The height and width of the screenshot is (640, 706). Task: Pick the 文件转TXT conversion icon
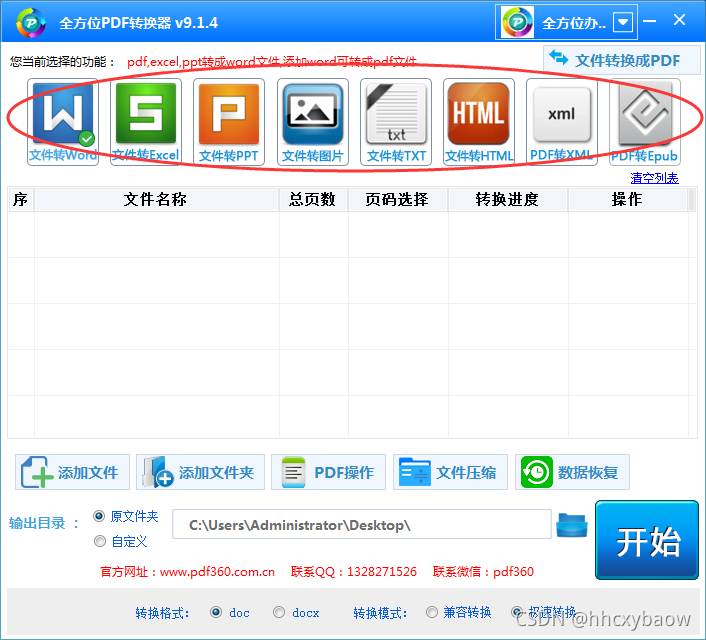click(x=396, y=122)
